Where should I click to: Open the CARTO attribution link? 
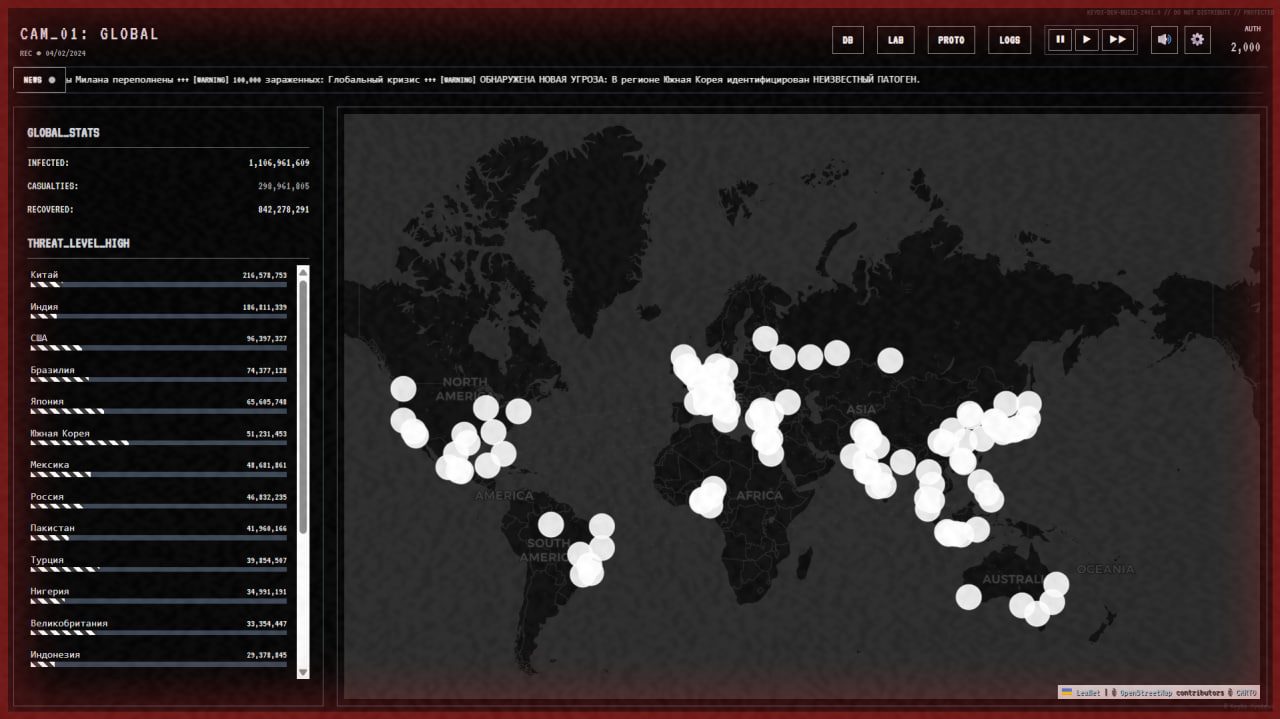coord(1246,692)
